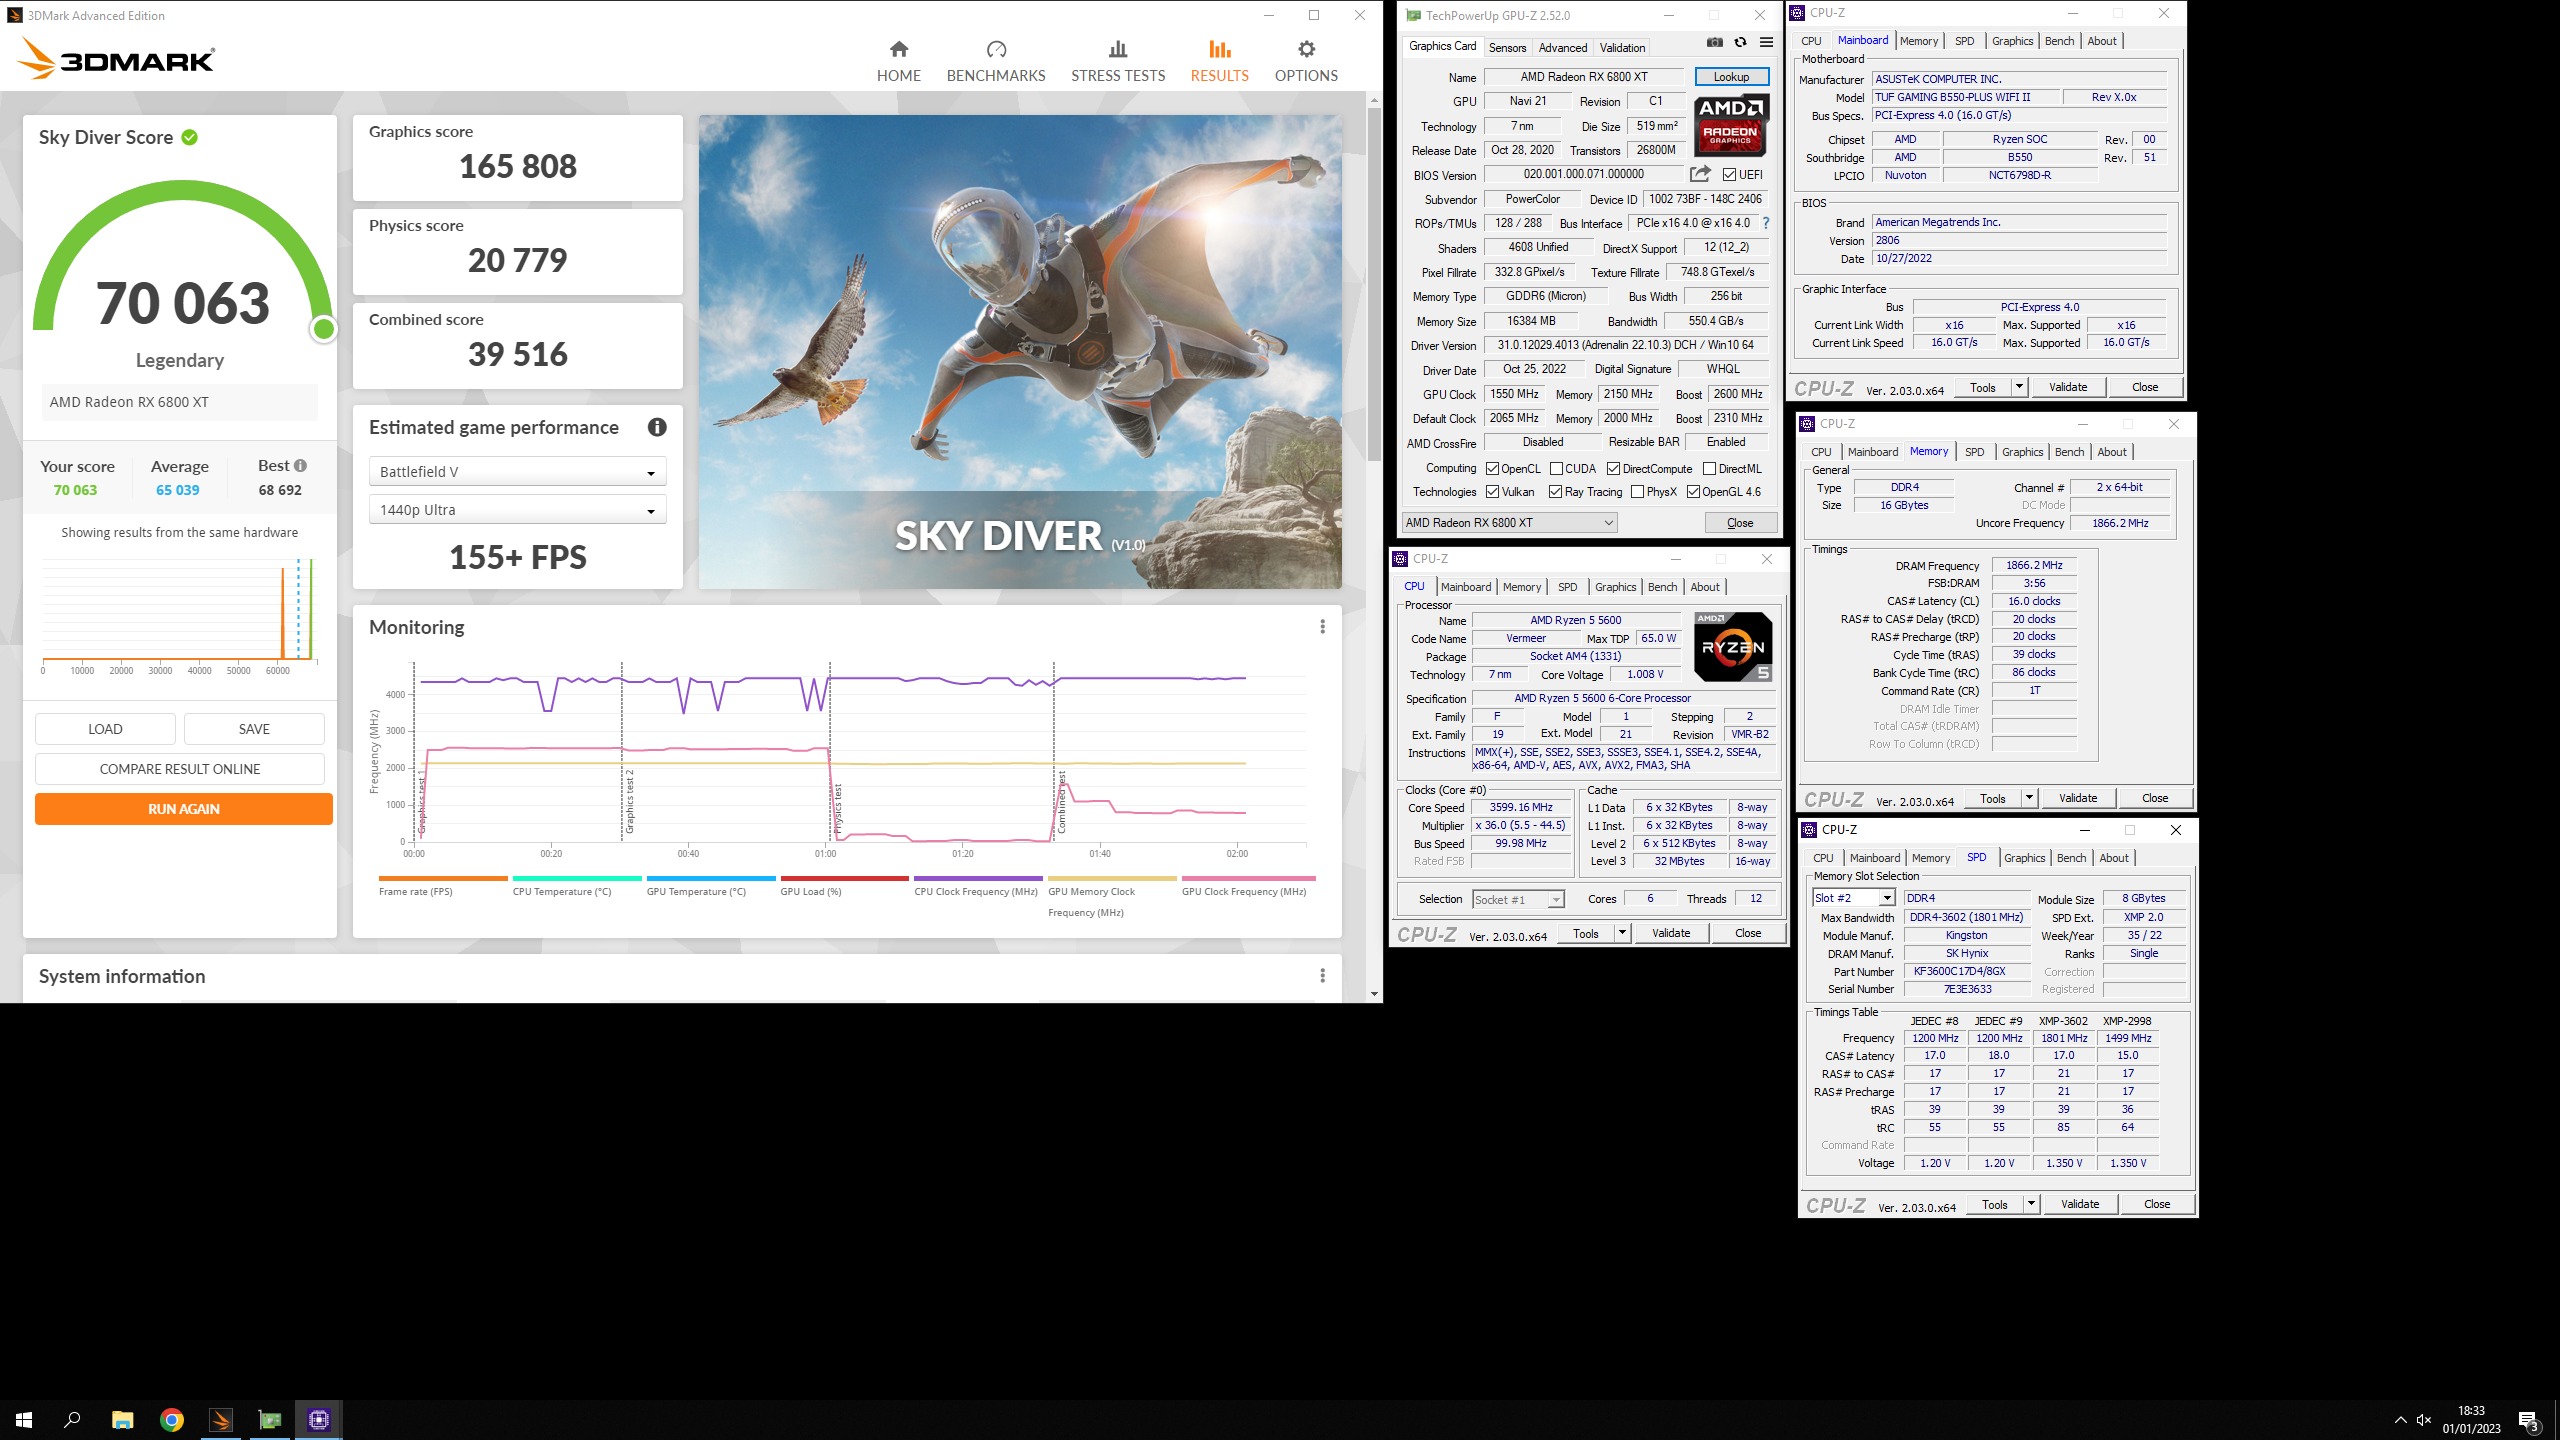Open the Slot #2 memory slot dropdown
Screen dimensions: 2560x1440
(x=1853, y=898)
